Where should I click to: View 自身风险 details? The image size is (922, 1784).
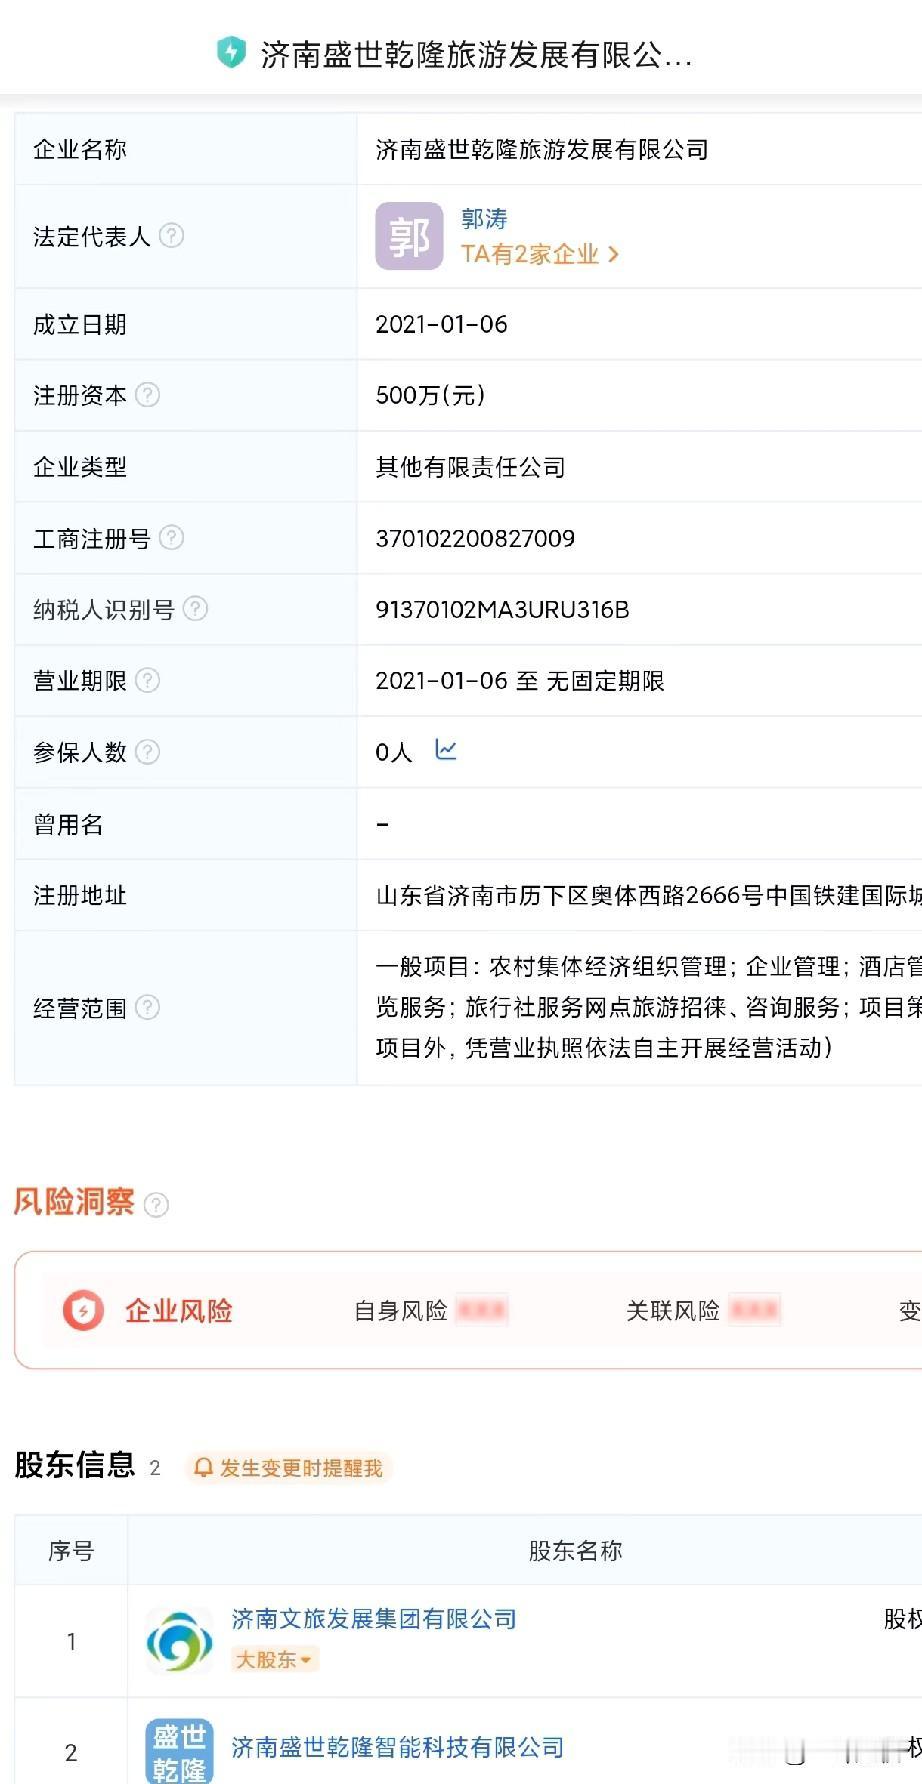(431, 1310)
